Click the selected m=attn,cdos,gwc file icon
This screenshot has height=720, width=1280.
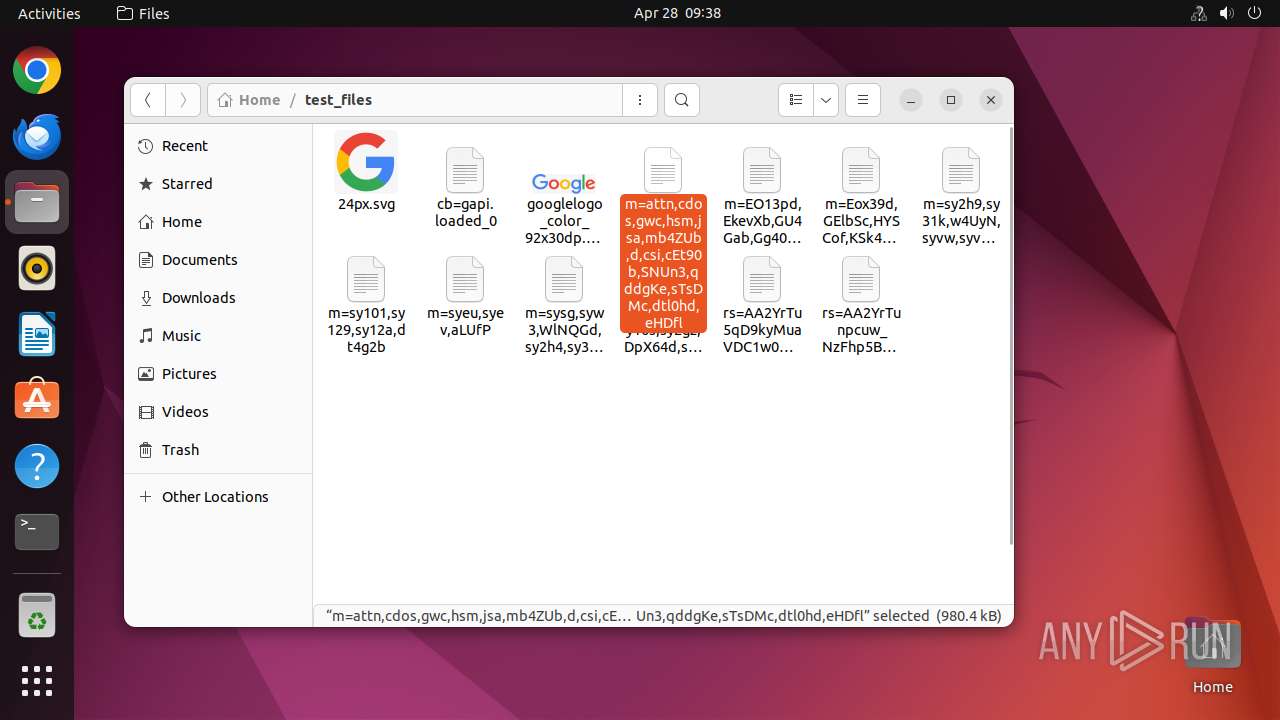pos(663,169)
